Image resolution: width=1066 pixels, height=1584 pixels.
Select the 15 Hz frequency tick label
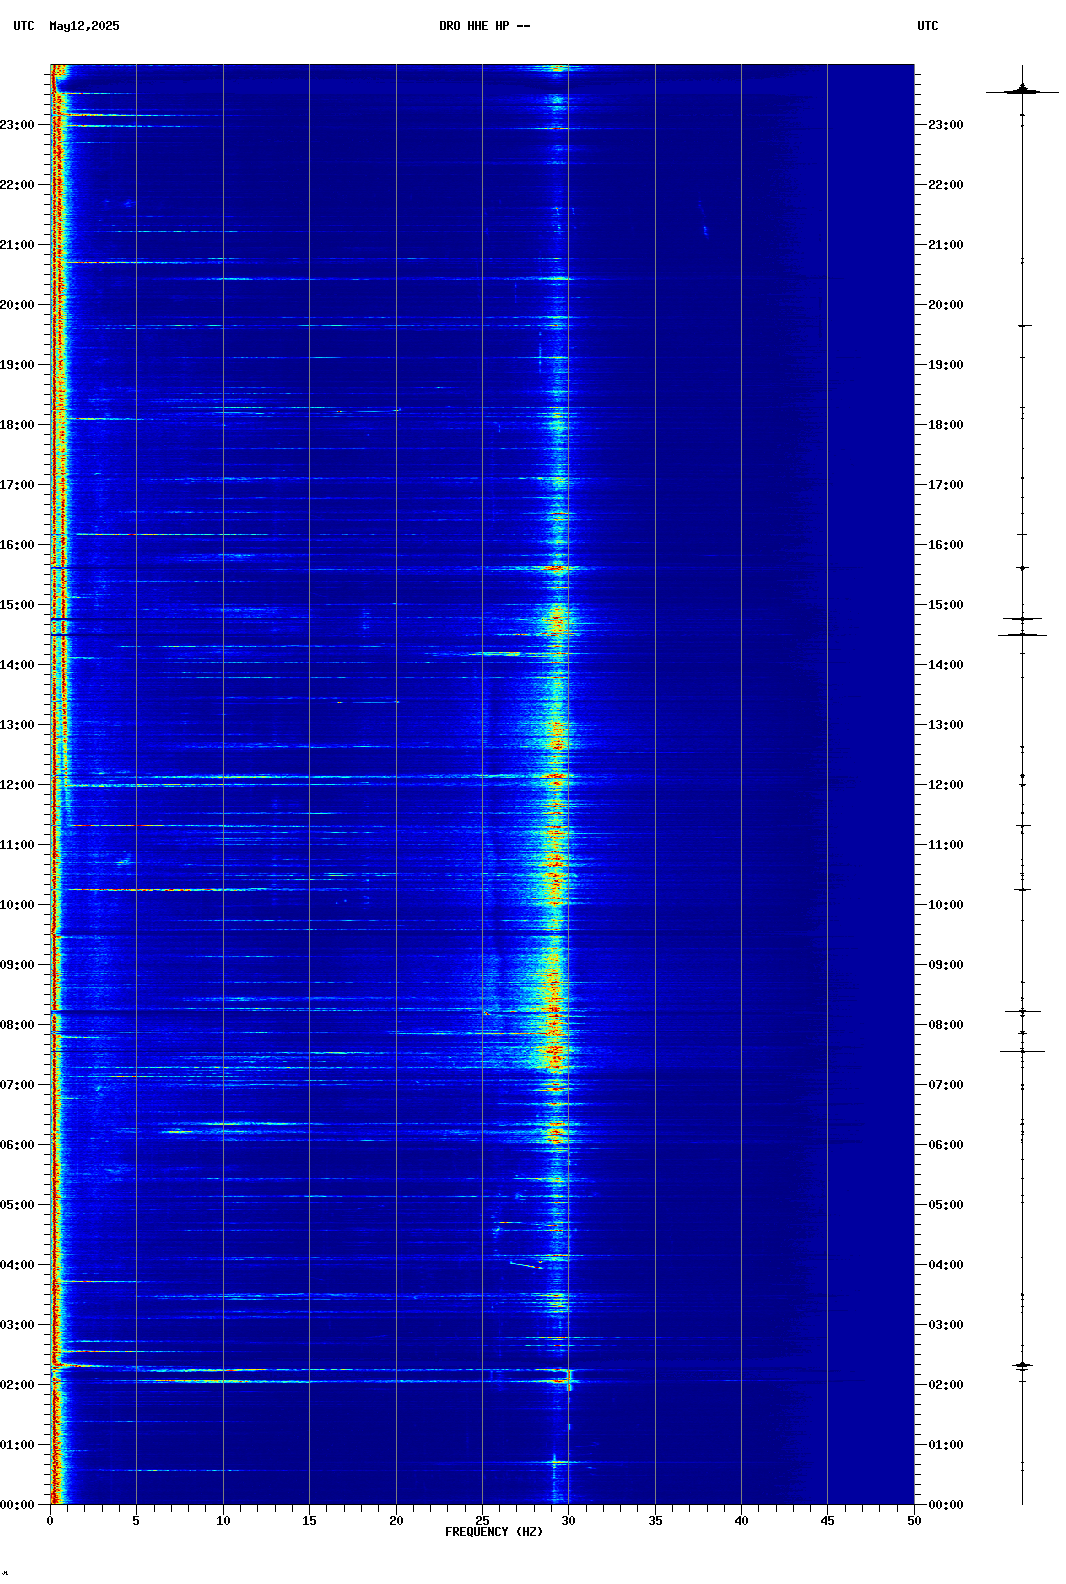point(309,1521)
